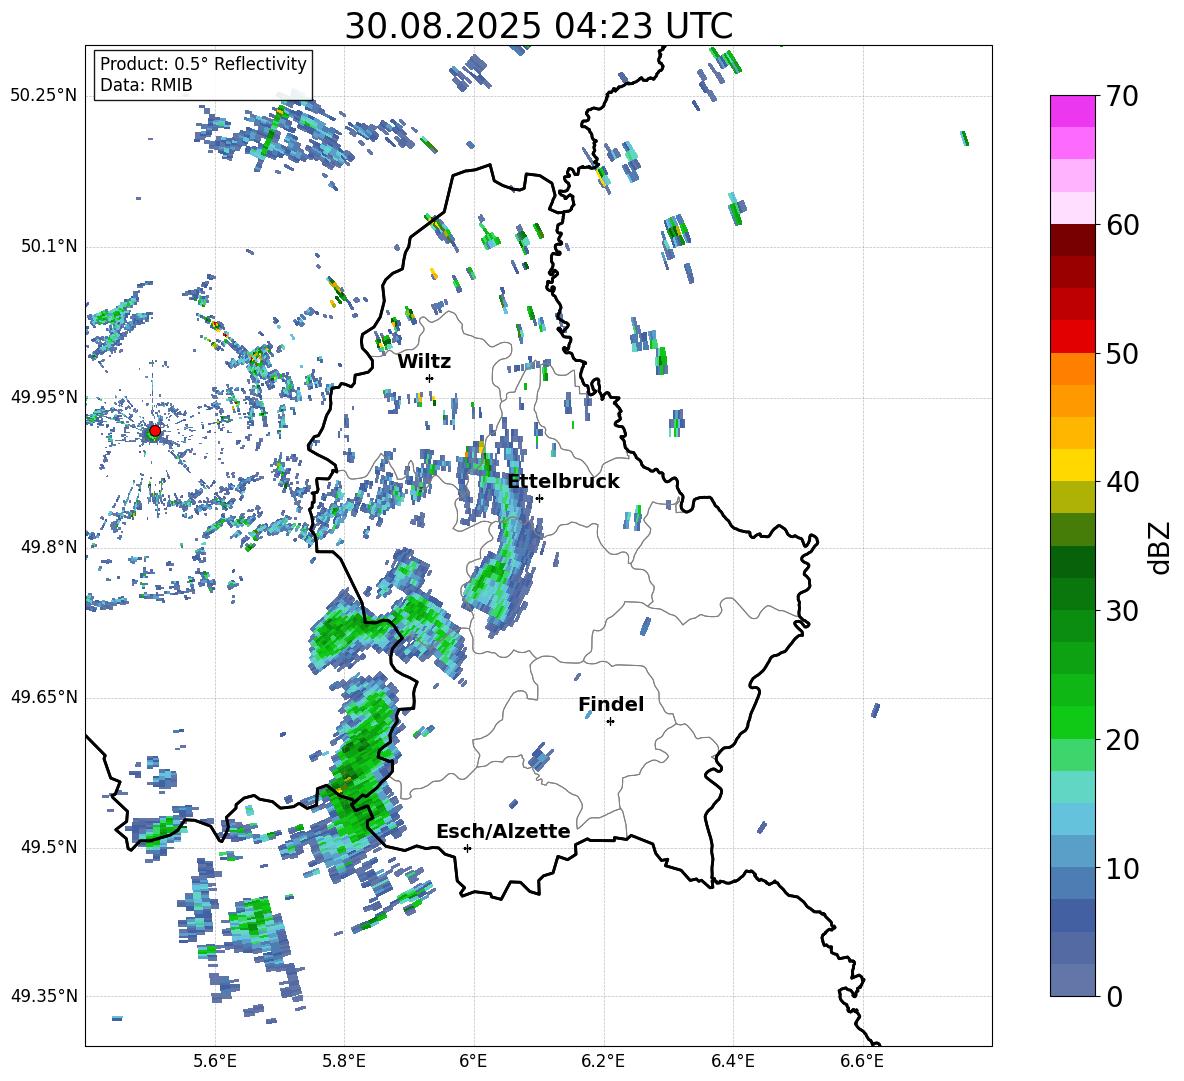Click the Findel location label
Screen dimensions: 1184x1081
[611, 704]
